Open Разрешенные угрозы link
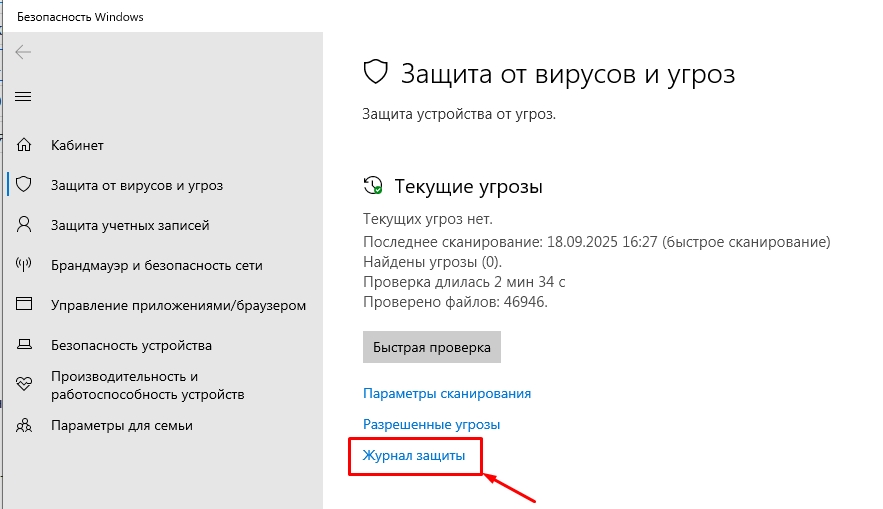This screenshot has width=883, height=509. coord(431,424)
